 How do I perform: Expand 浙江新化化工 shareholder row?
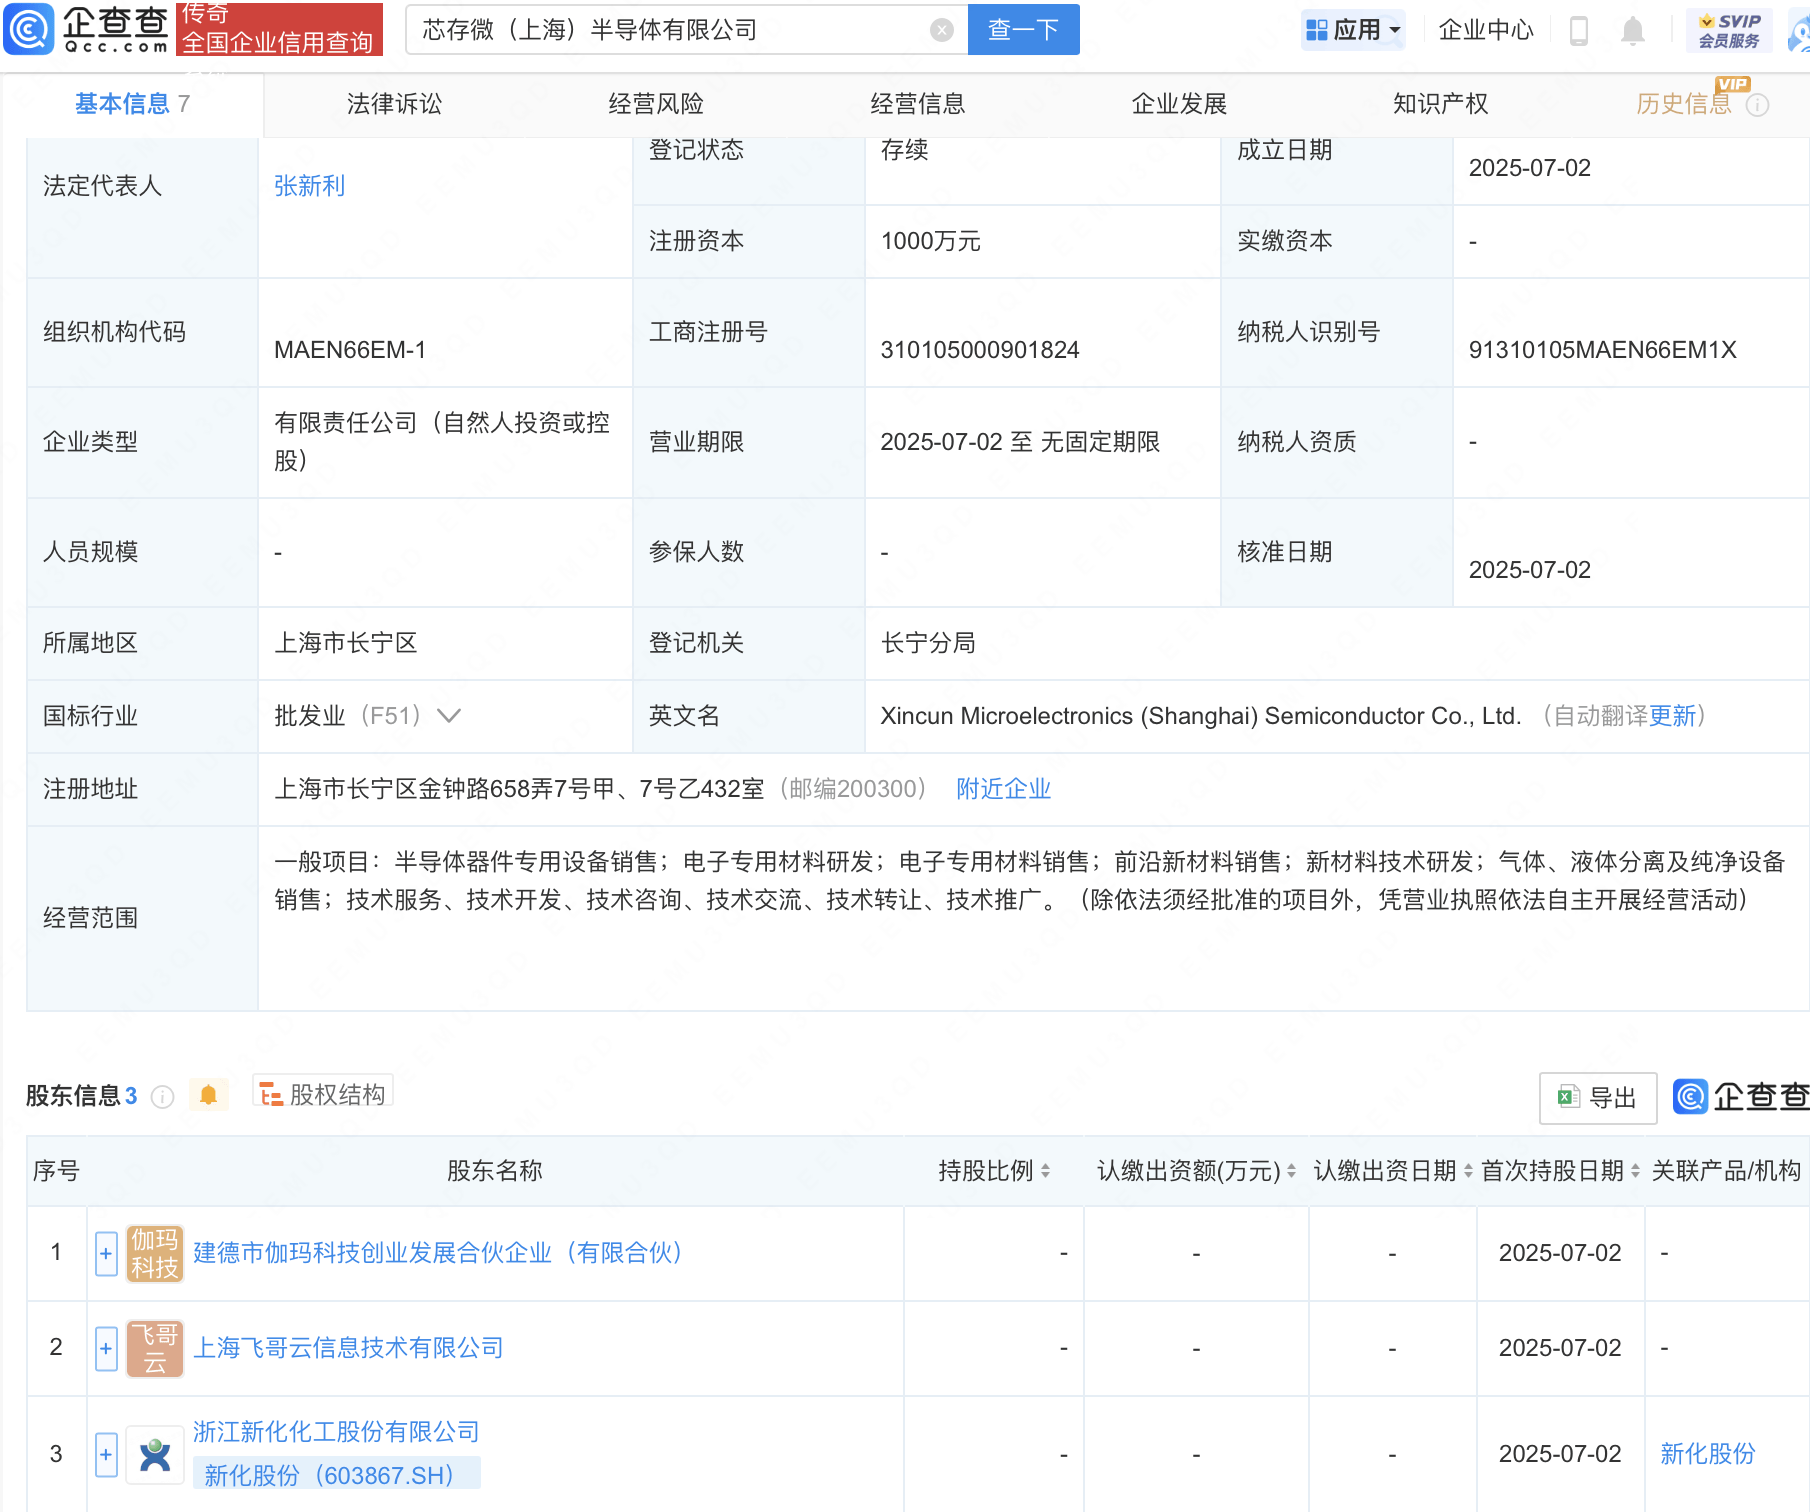click(106, 1454)
